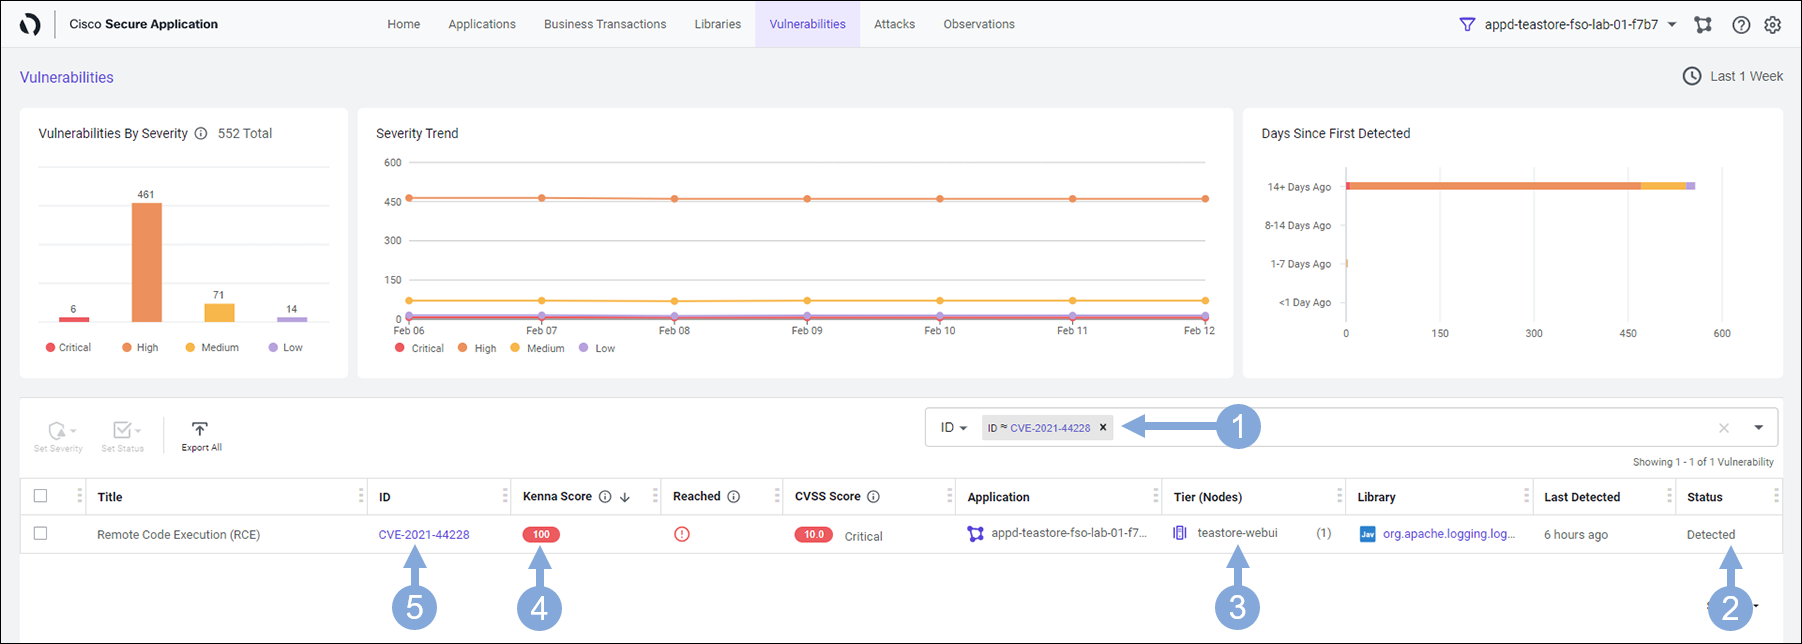Go to the Libraries tab
The image size is (1802, 644).
tap(717, 24)
